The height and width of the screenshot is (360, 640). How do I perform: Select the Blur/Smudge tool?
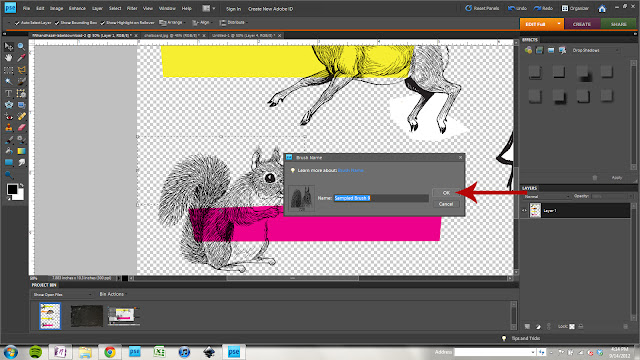point(21,162)
